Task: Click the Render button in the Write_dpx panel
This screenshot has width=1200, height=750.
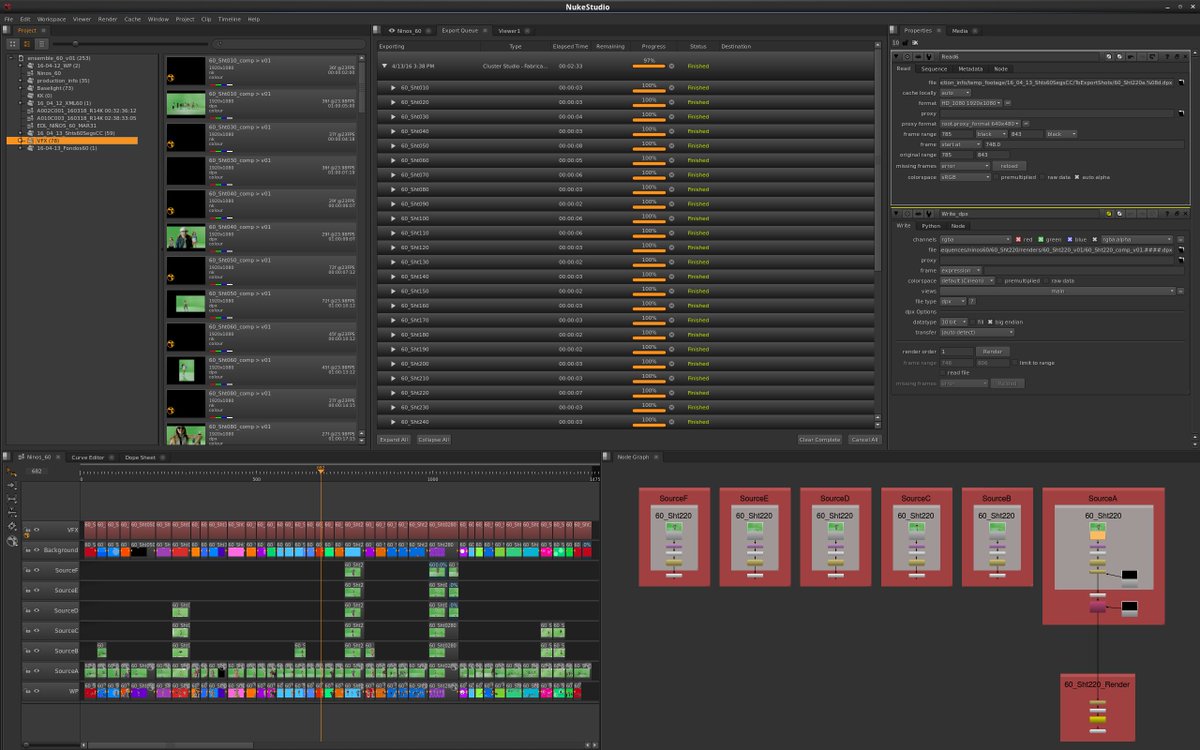Action: coord(993,351)
